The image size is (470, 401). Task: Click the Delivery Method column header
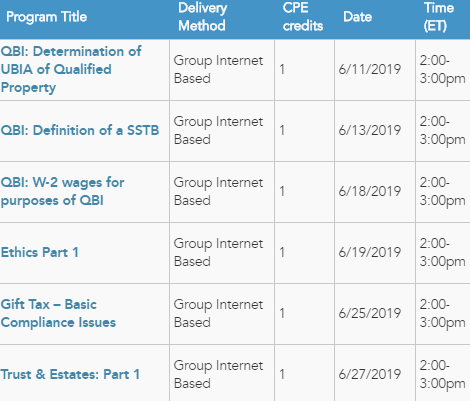202,17
